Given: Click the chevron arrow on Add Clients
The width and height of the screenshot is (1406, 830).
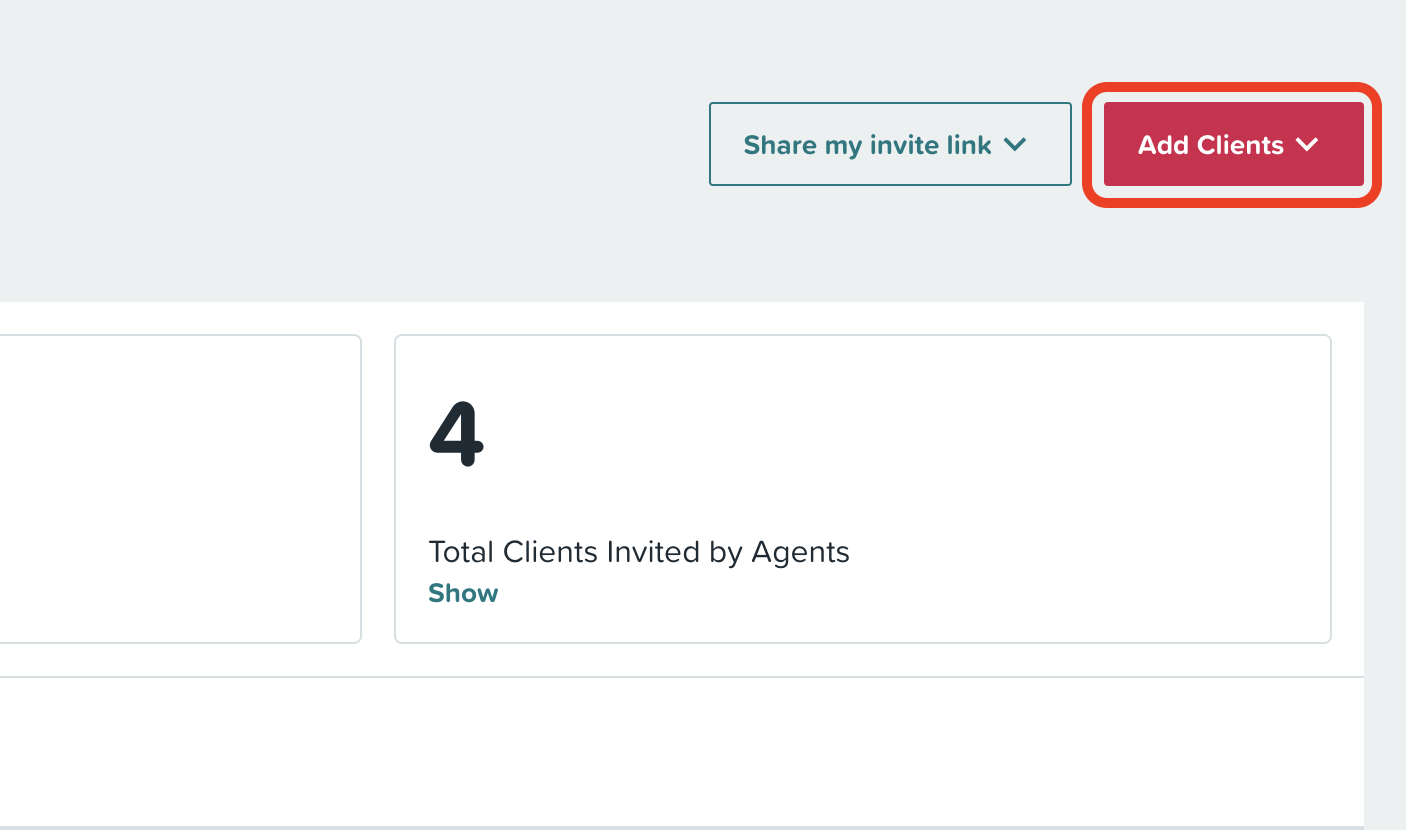Looking at the screenshot, I should coord(1307,145).
